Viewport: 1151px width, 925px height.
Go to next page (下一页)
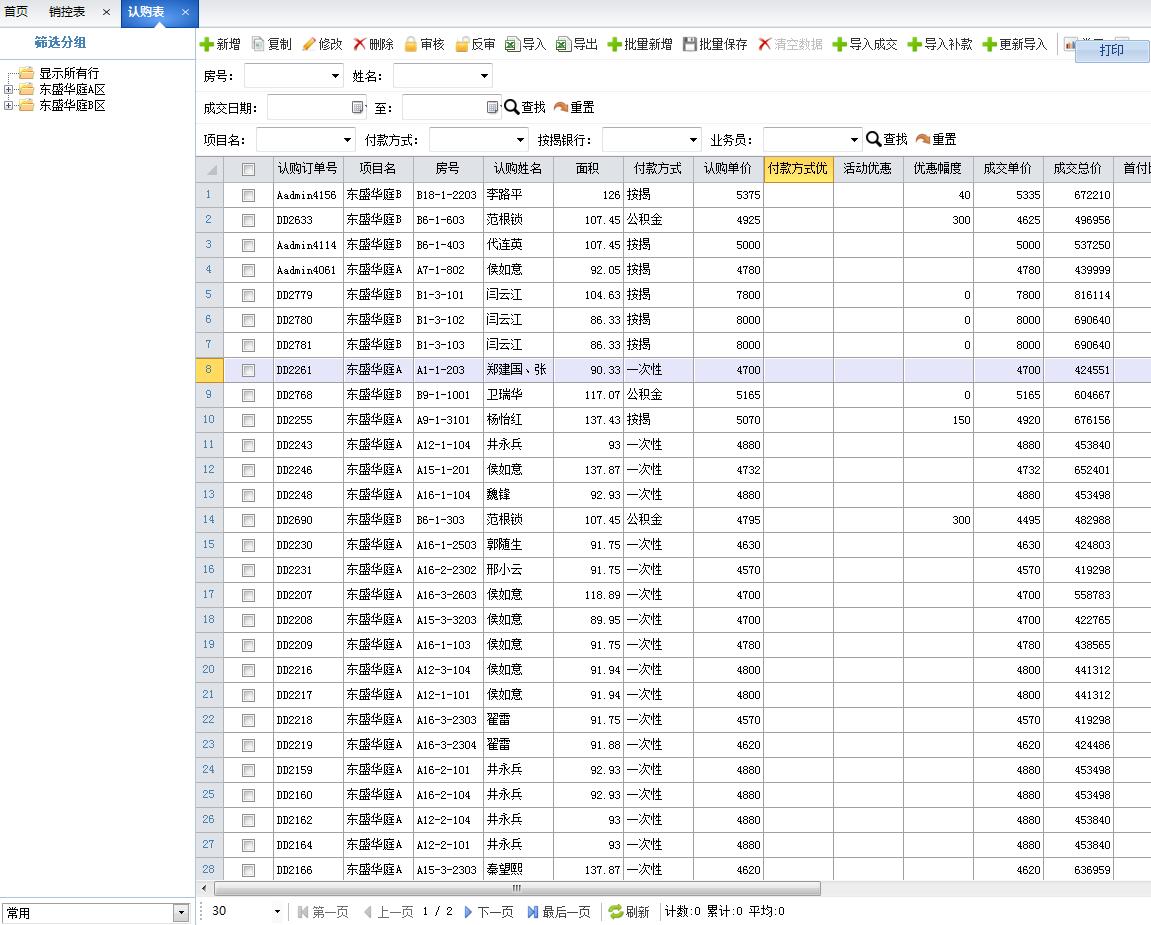coord(489,912)
